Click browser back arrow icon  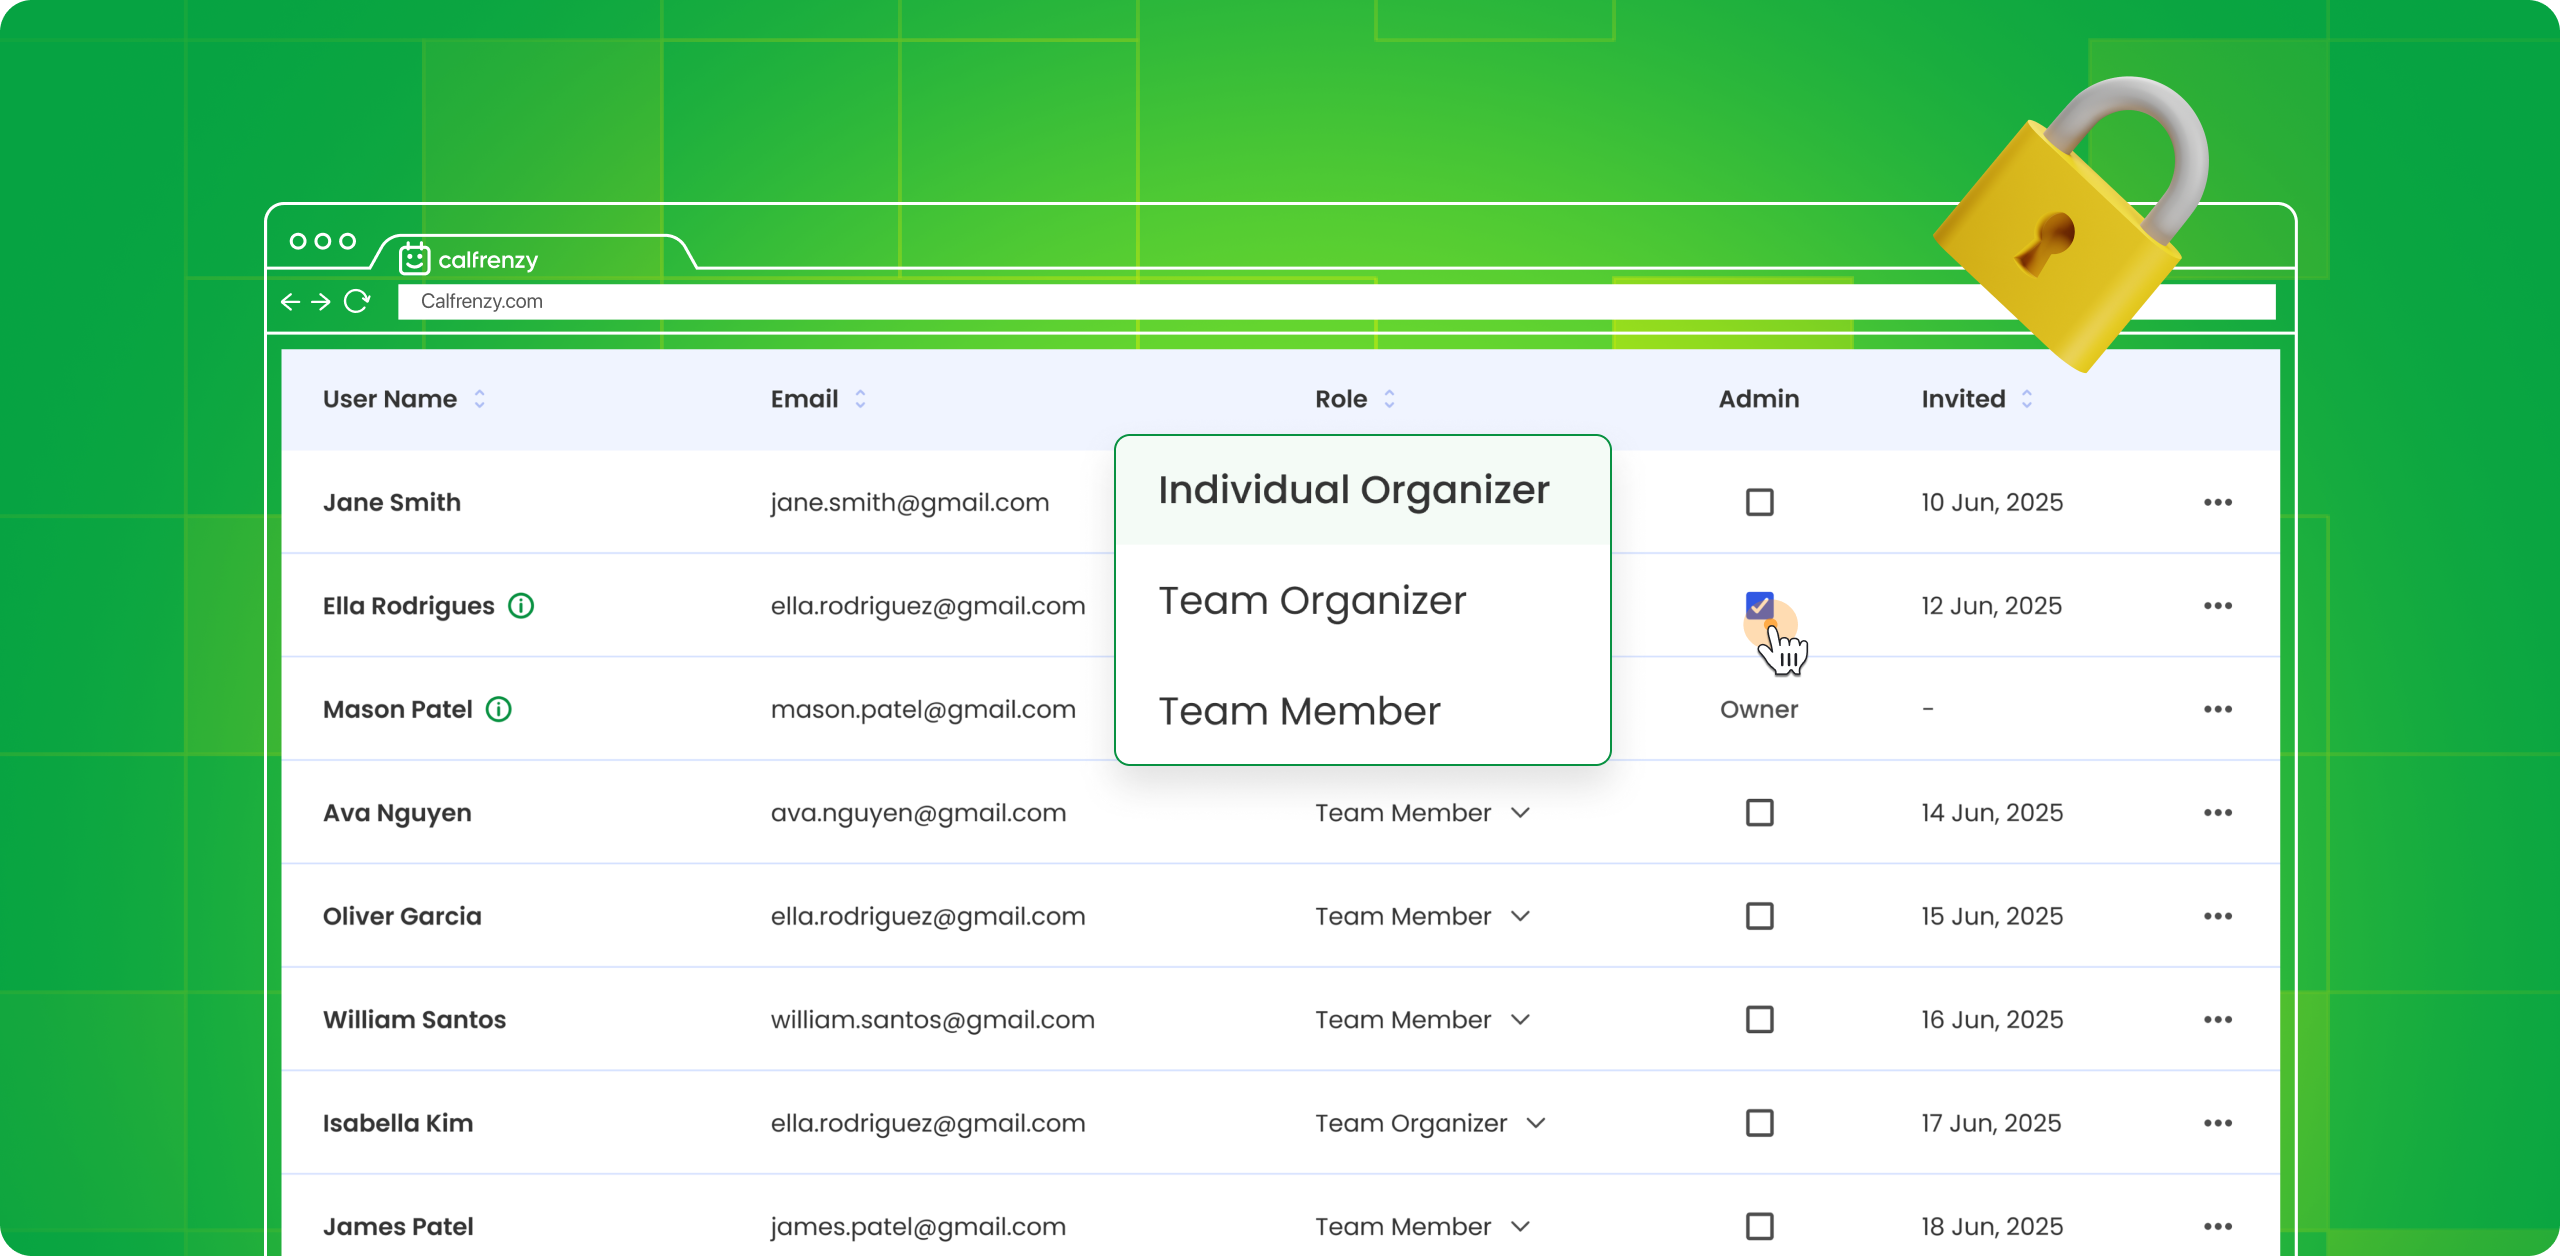pos(291,301)
